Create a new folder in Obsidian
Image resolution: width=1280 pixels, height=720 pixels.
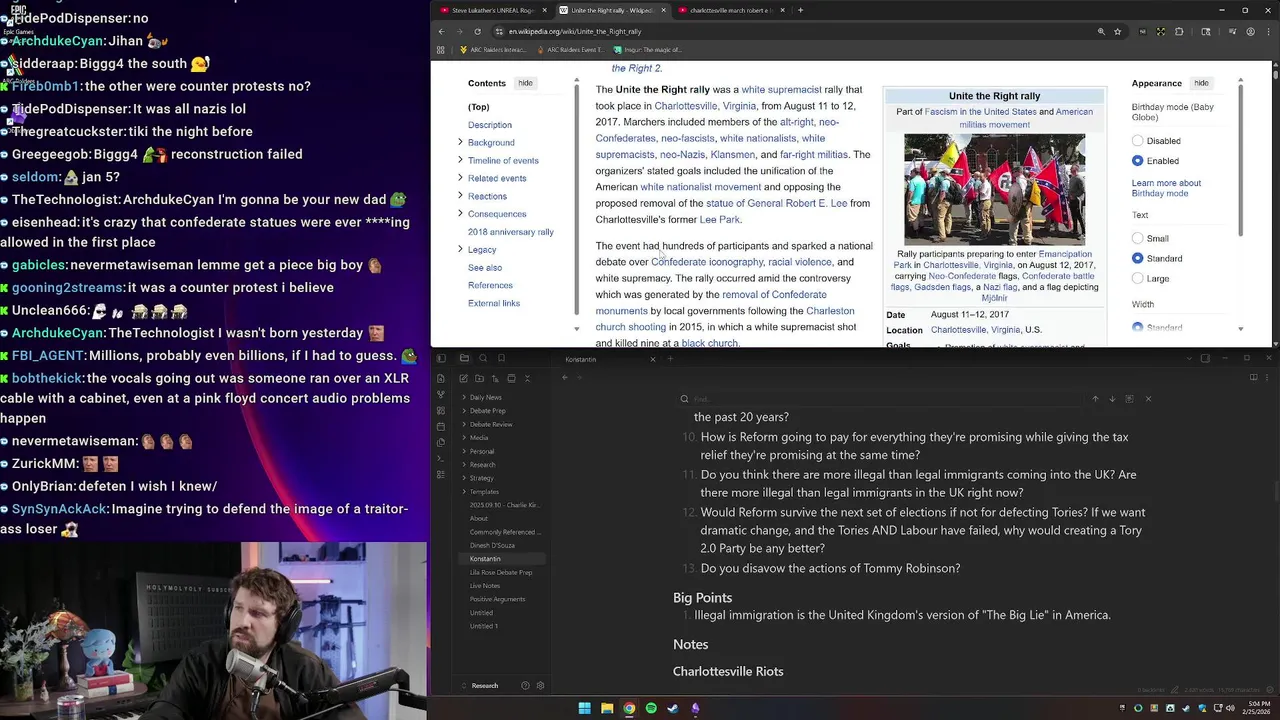click(479, 378)
